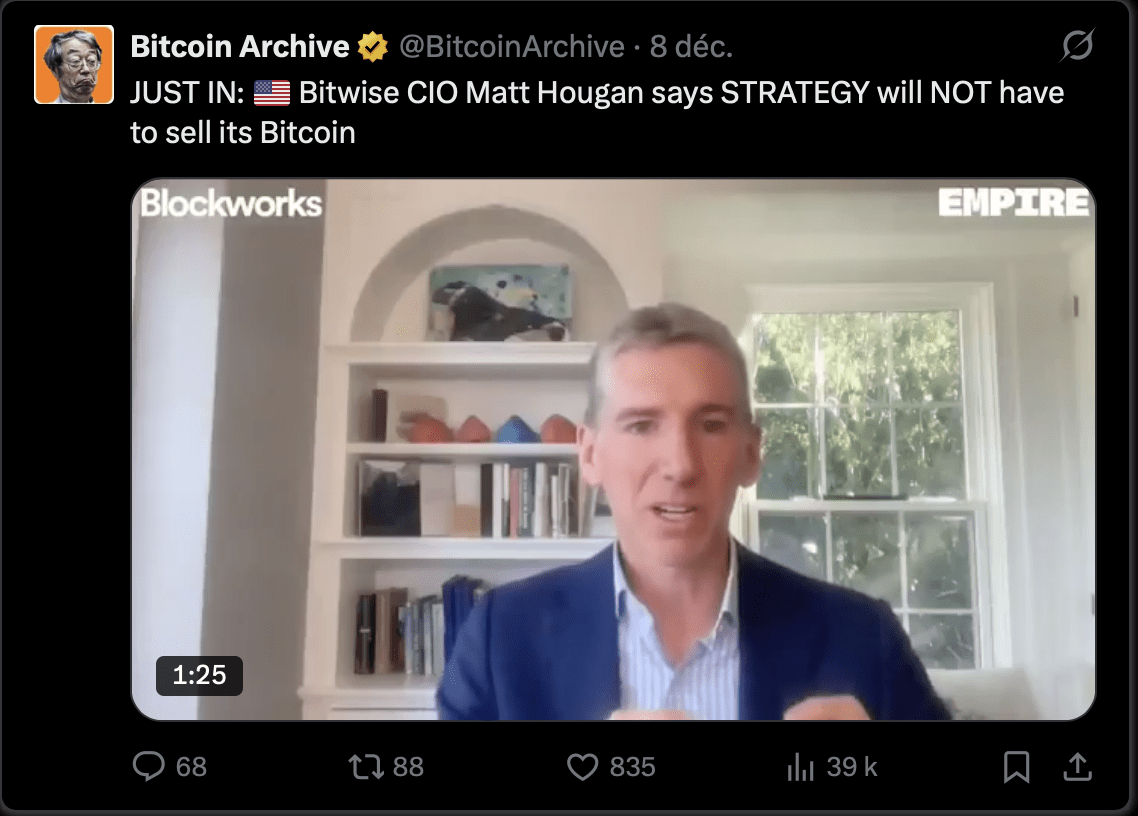1138x816 pixels.
Task: Open the post via 8 déc. timestamp
Action: click(x=691, y=46)
